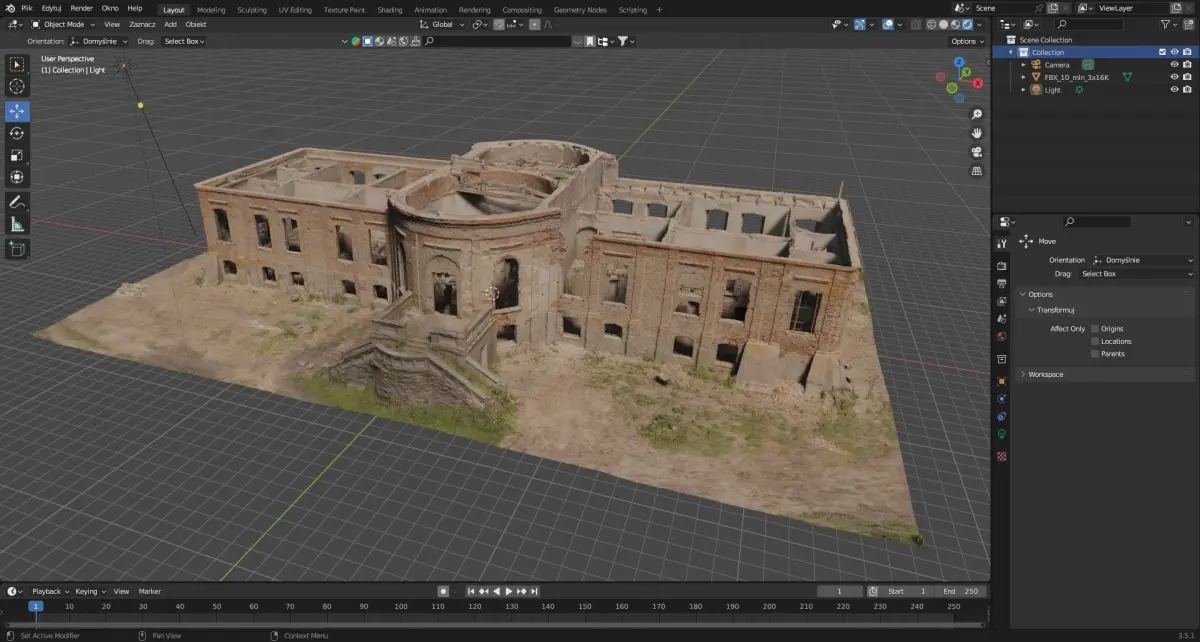
Task: Switch to Modeling workspace tab
Action: pos(211,9)
